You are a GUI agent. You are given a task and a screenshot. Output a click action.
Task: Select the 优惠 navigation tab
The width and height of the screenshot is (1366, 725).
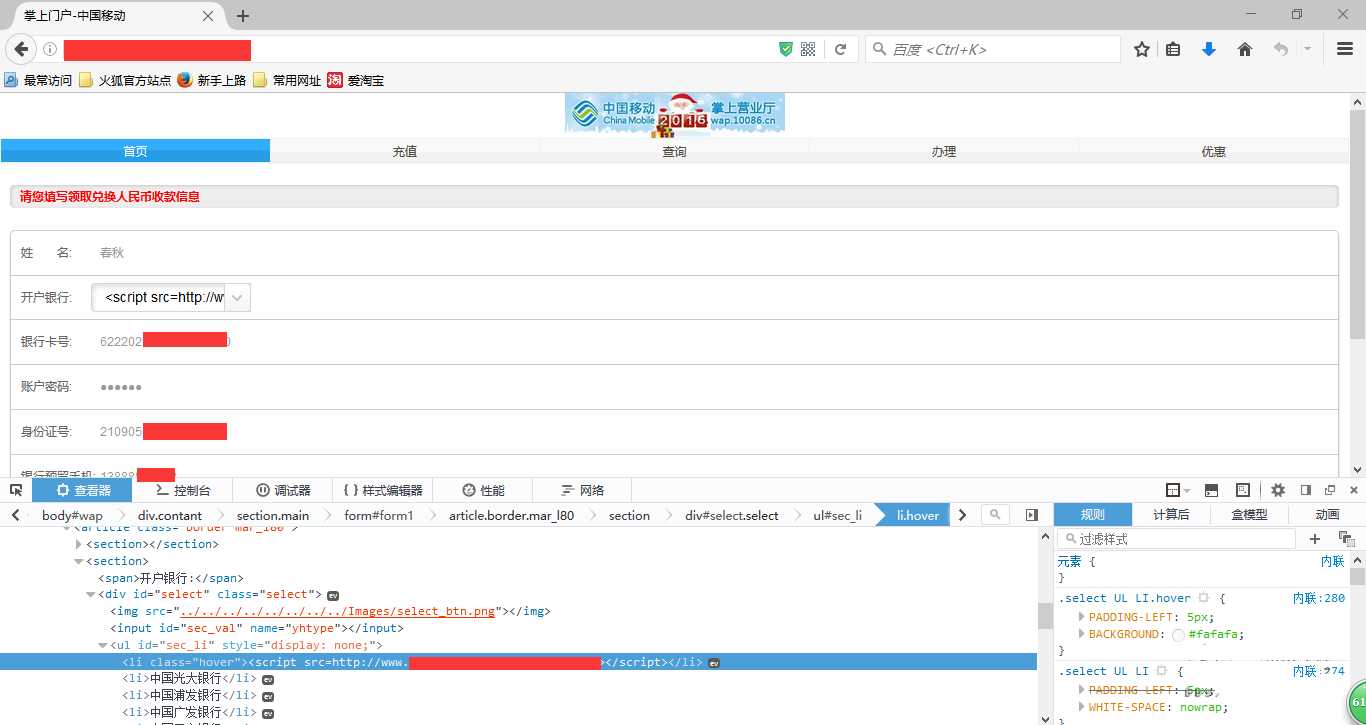coord(1214,151)
